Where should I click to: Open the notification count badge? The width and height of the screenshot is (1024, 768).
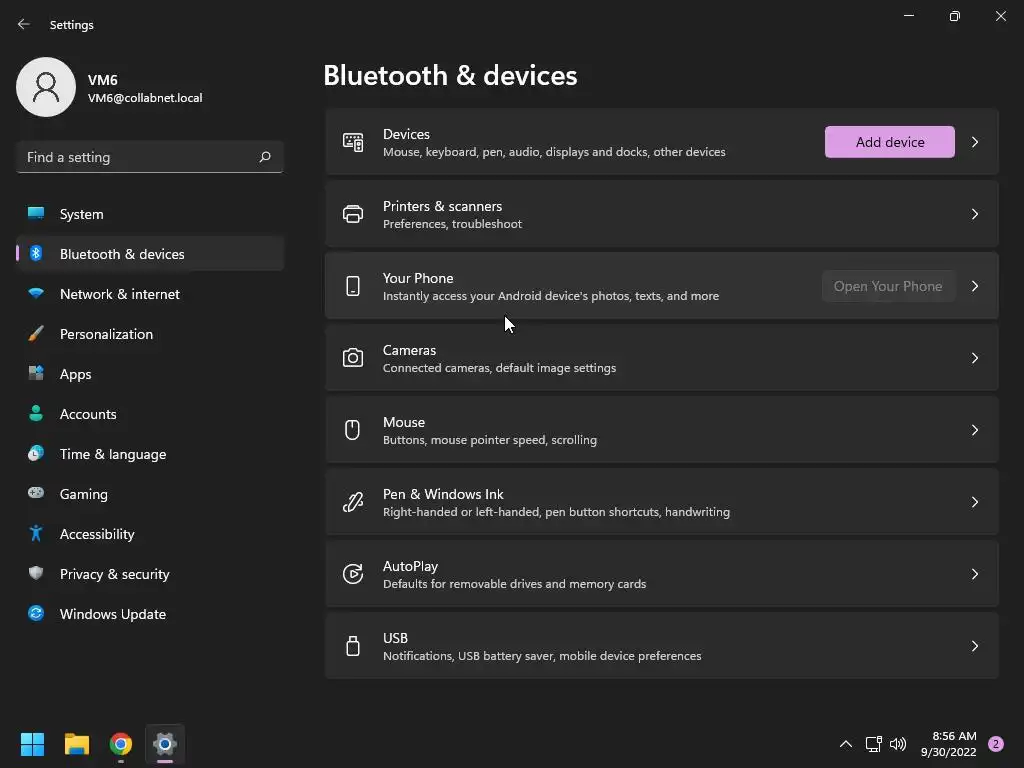[x=996, y=744]
